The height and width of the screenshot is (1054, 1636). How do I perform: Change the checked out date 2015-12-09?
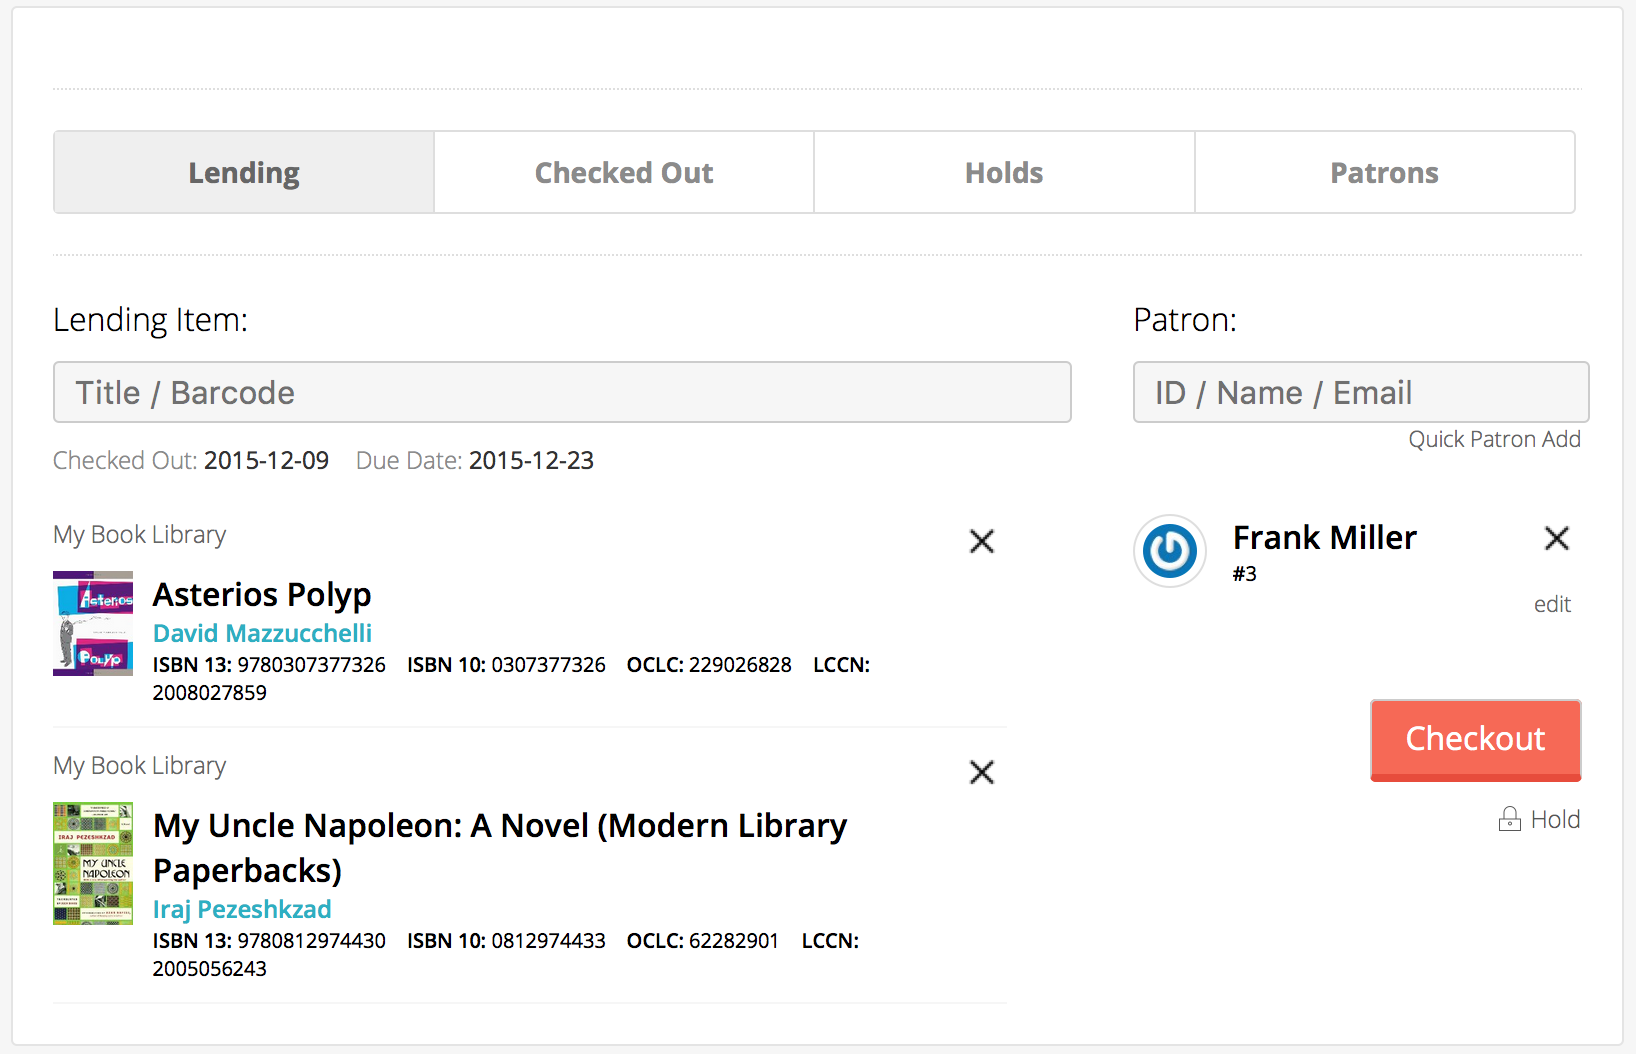click(x=266, y=460)
